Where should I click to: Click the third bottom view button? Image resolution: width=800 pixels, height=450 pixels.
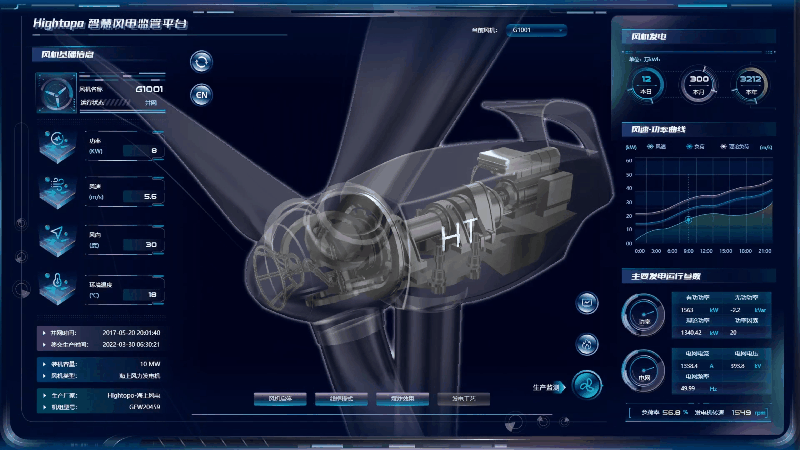click(402, 398)
